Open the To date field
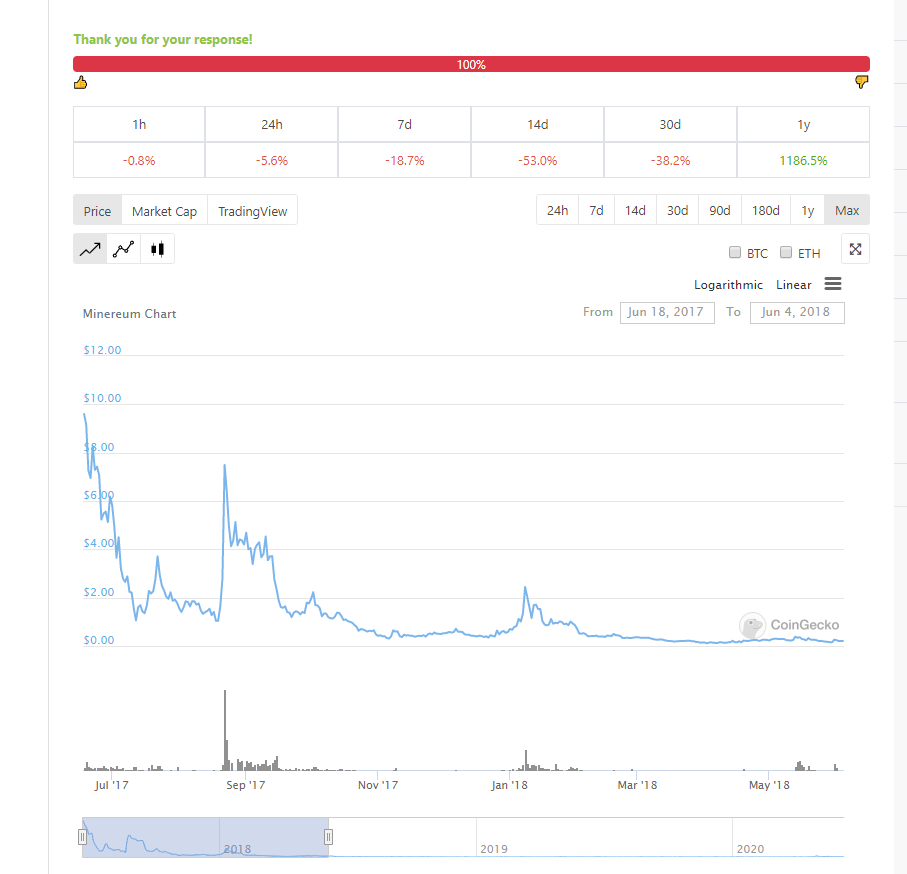The image size is (907, 874). pyautogui.click(x=797, y=313)
